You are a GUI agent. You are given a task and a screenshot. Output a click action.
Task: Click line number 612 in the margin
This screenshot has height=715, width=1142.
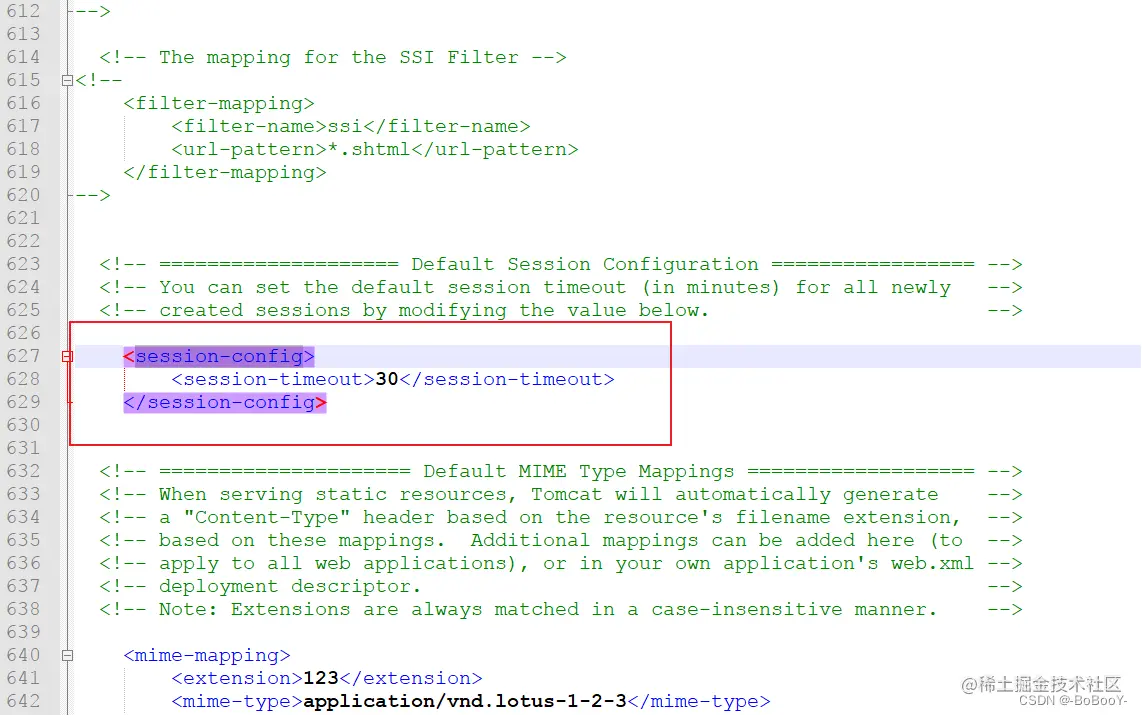click(x=23, y=12)
